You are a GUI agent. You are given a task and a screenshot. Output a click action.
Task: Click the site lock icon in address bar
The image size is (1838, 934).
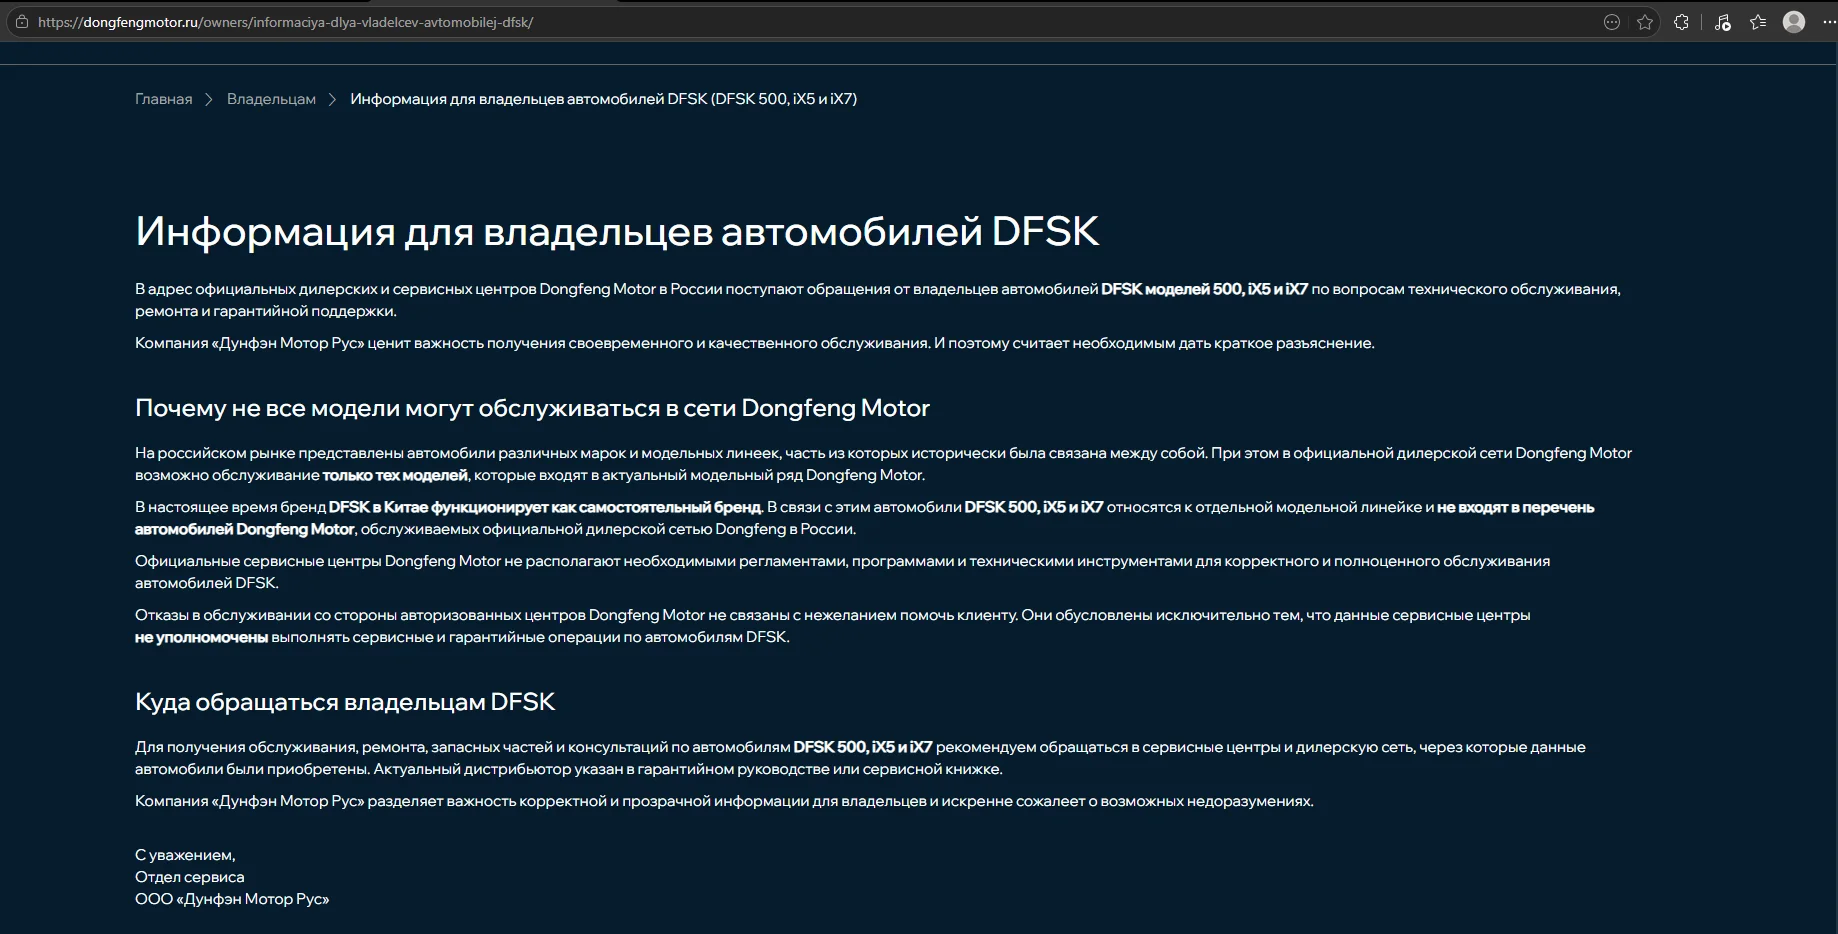pyautogui.click(x=21, y=22)
